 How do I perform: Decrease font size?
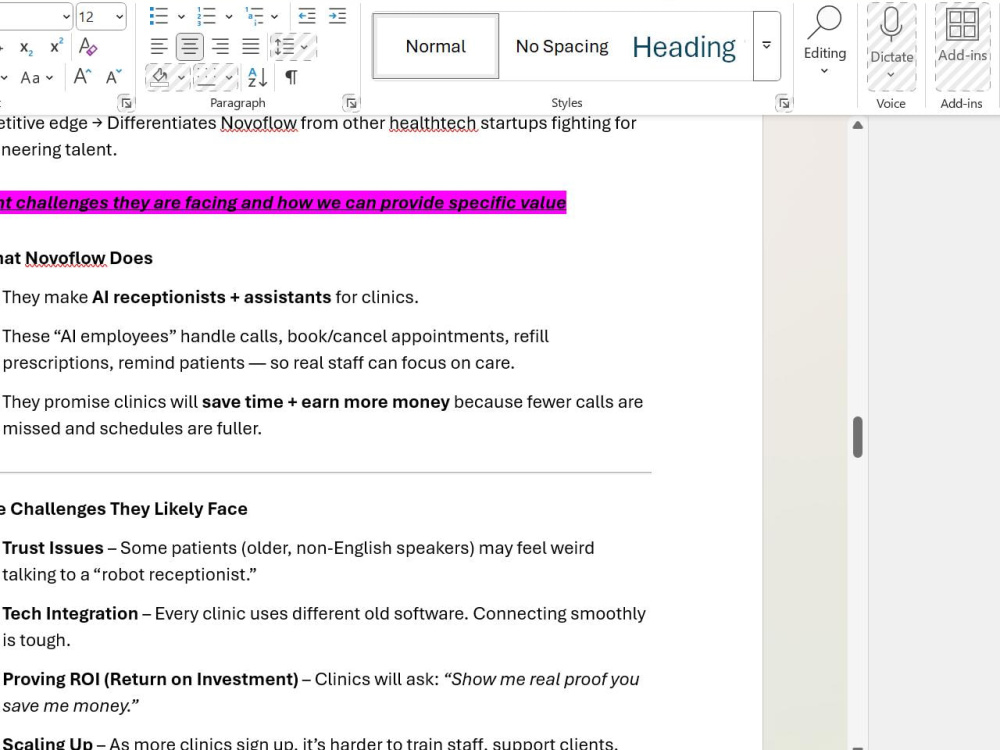(x=113, y=77)
